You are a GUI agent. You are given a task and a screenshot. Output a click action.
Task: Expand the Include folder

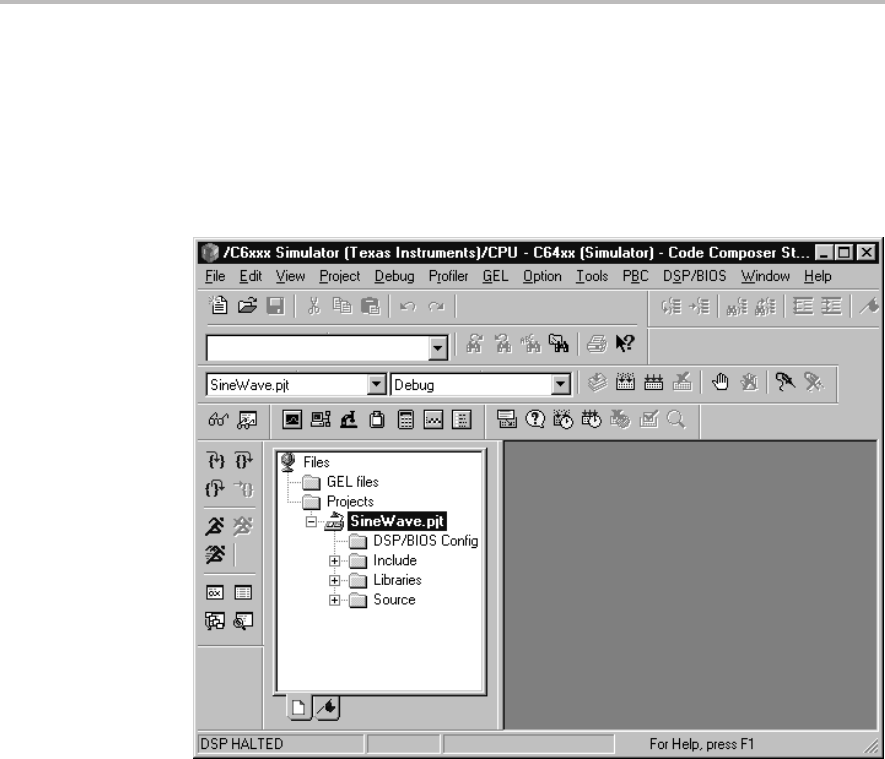pyautogui.click(x=334, y=561)
